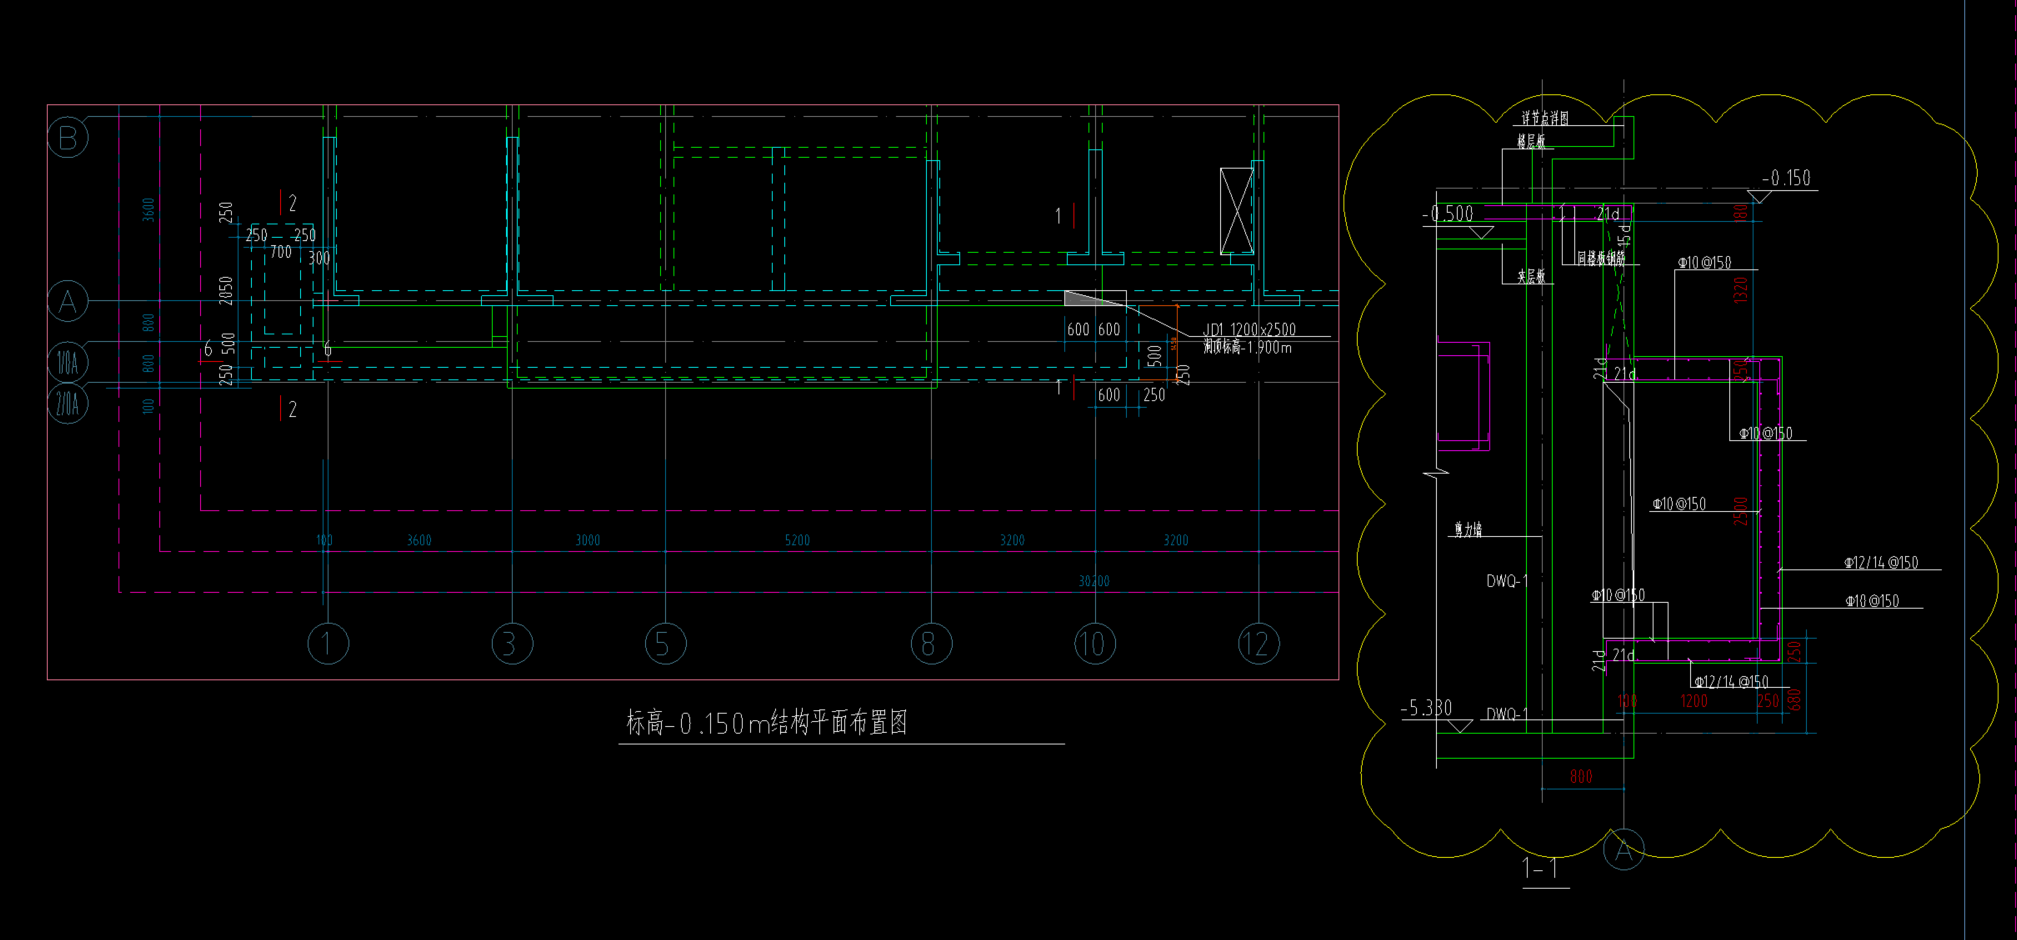Click the 剪力墙 label in the section
The width and height of the screenshot is (2017, 940).
(1467, 530)
